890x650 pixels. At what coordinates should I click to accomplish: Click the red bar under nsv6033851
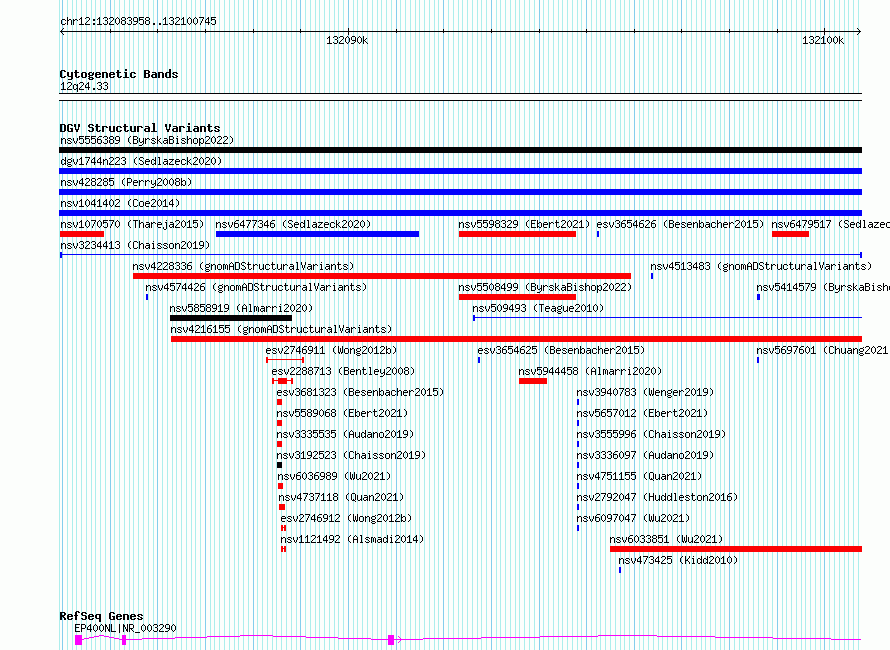click(736, 549)
